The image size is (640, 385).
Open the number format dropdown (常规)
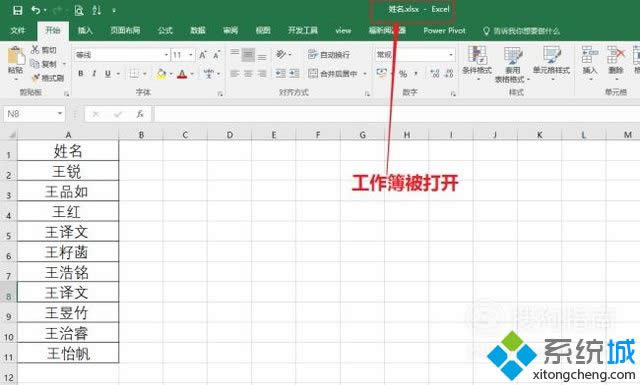[x=451, y=55]
